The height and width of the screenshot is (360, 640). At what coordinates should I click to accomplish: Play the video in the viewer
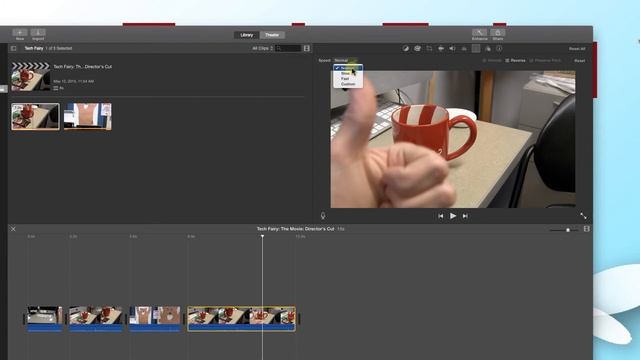pos(453,216)
